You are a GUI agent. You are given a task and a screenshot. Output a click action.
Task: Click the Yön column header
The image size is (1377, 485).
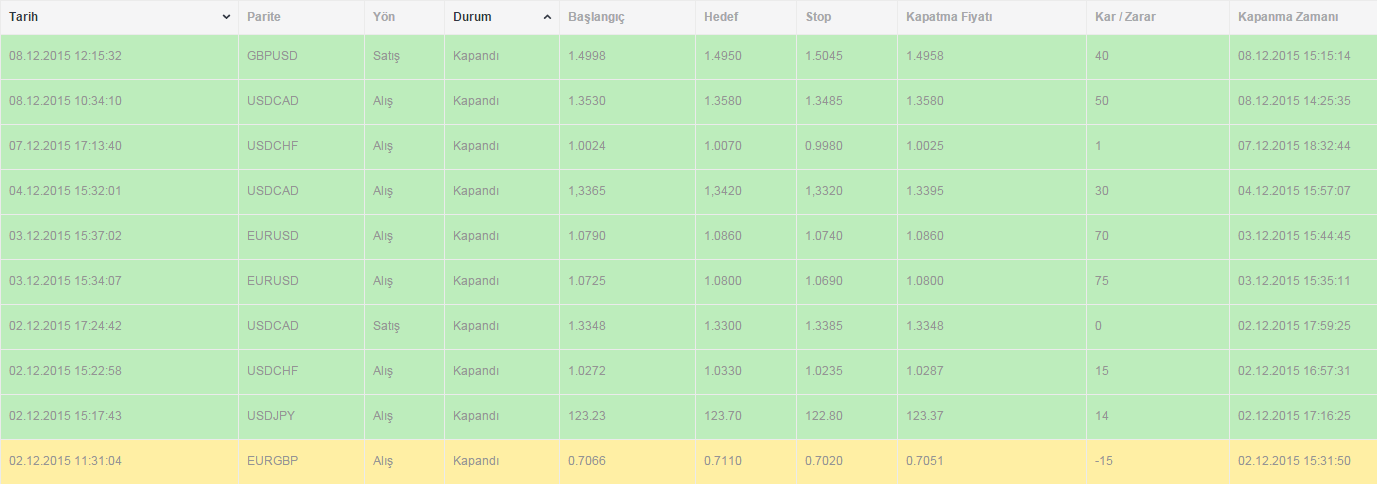(383, 17)
